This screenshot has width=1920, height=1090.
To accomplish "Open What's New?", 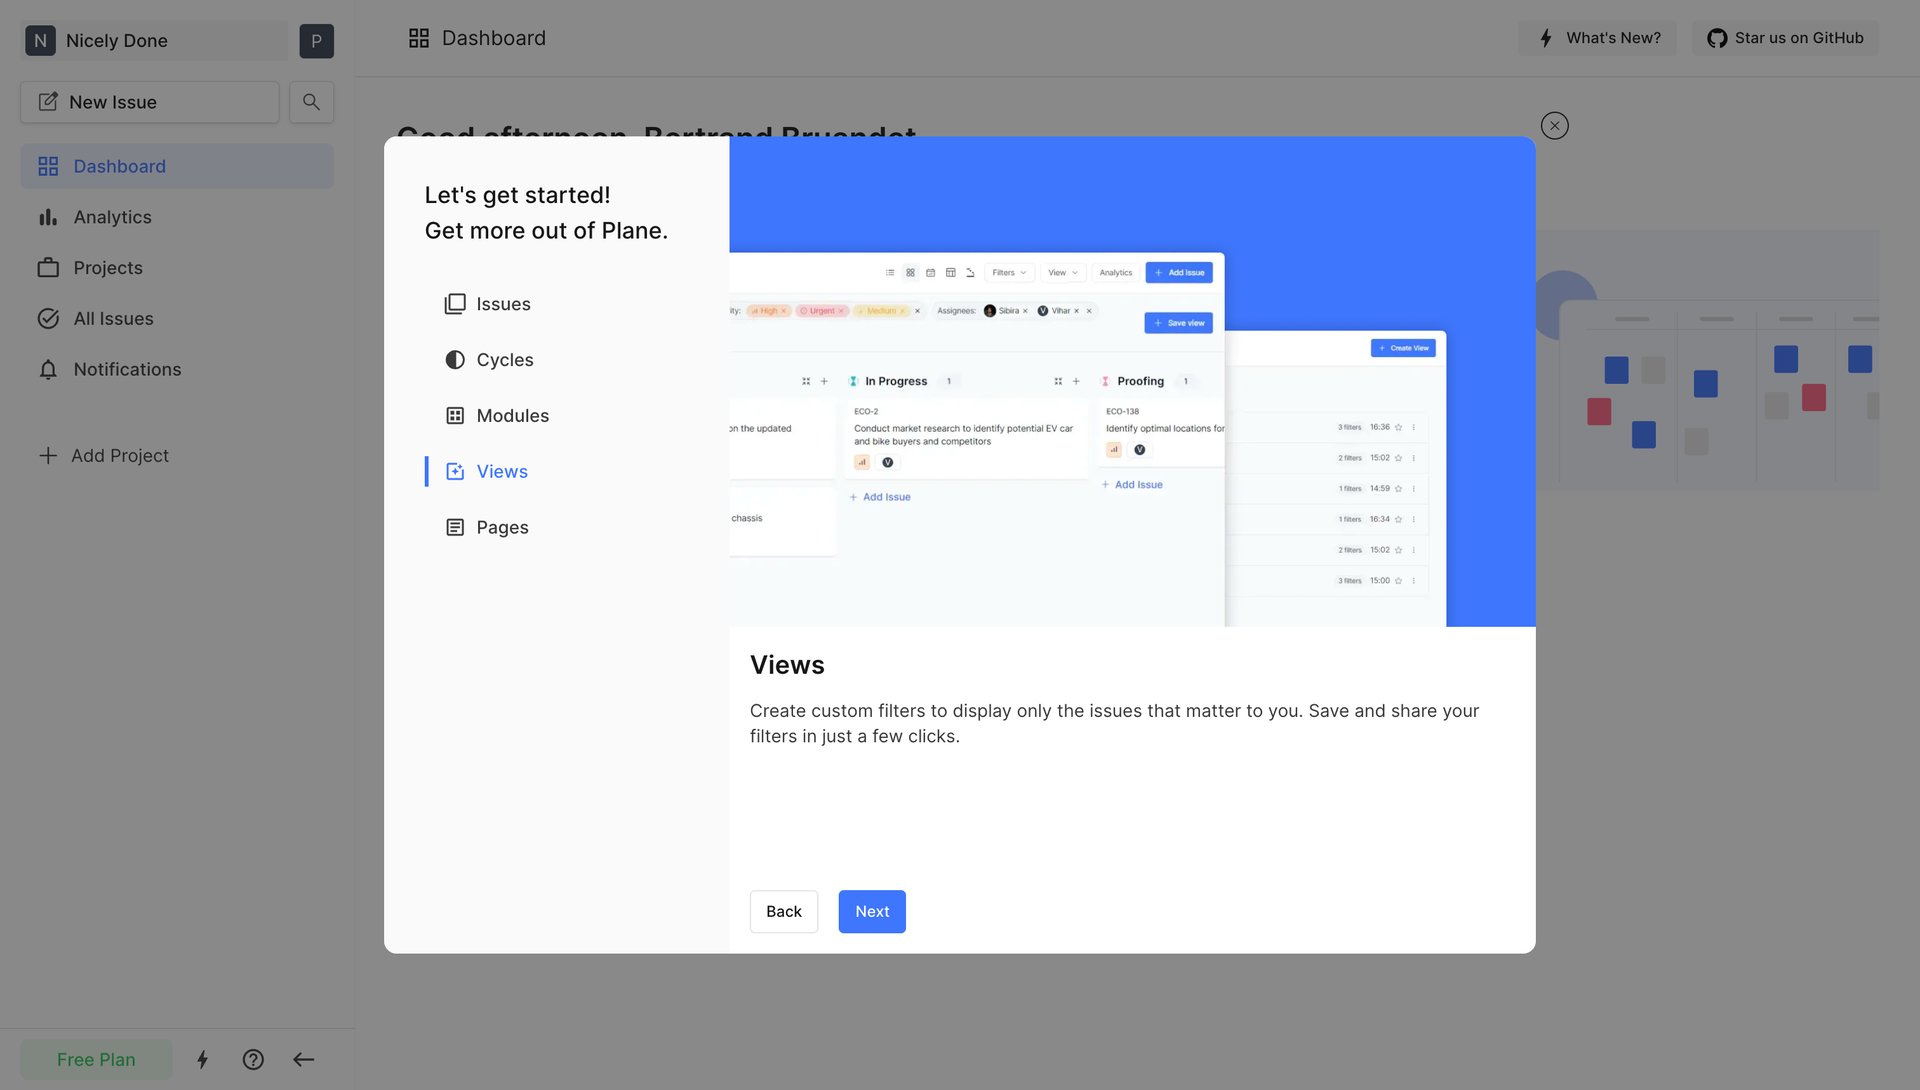I will click(1596, 38).
